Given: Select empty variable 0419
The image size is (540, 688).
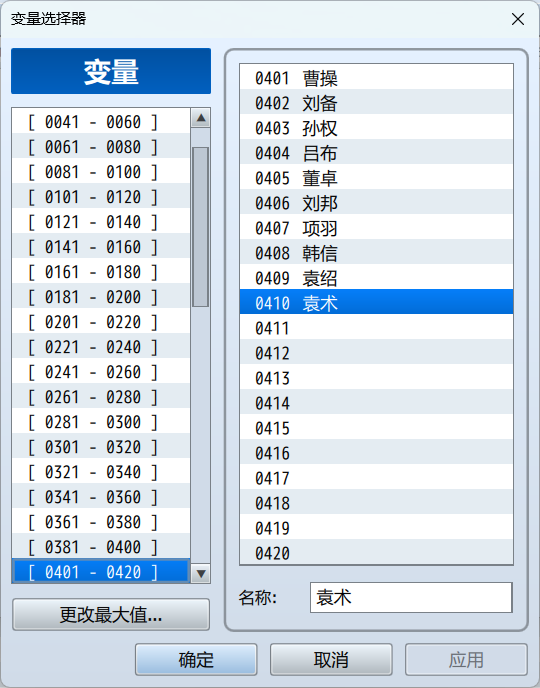Looking at the screenshot, I should pos(376,528).
